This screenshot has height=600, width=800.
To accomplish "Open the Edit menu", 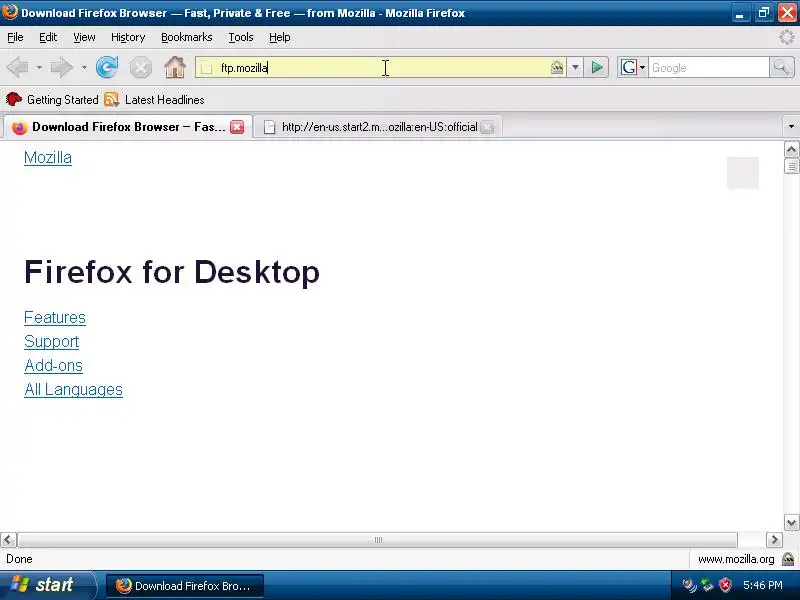I will [48, 37].
